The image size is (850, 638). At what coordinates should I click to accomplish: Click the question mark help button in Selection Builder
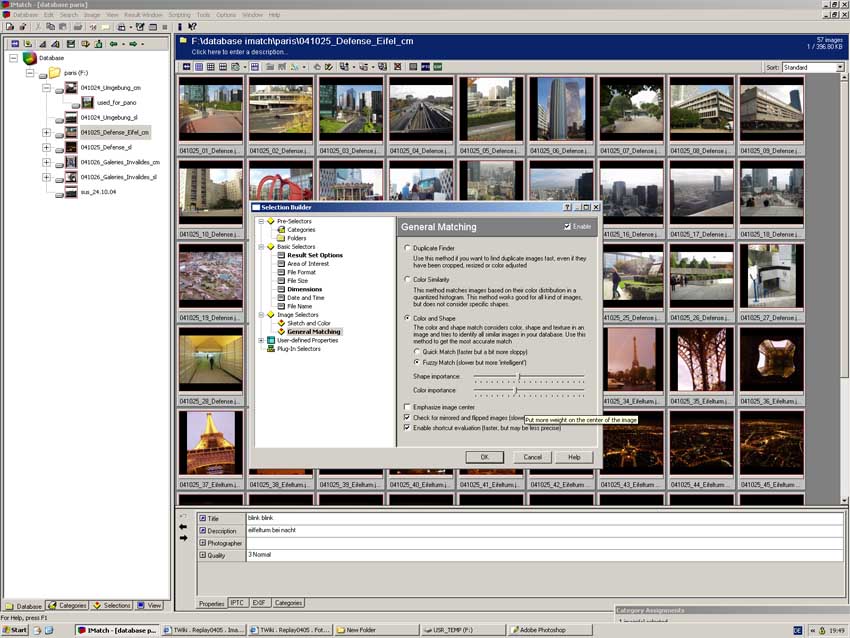(567, 207)
